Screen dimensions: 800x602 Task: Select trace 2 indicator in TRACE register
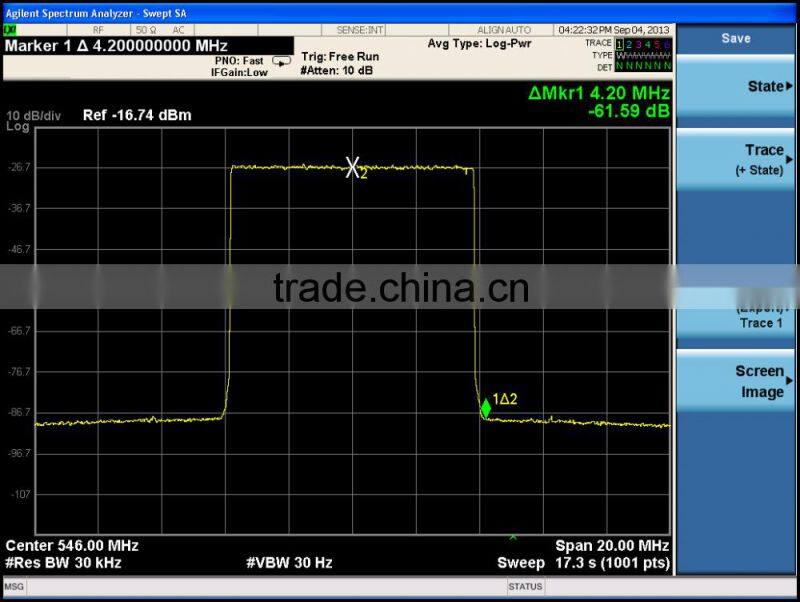click(629, 43)
